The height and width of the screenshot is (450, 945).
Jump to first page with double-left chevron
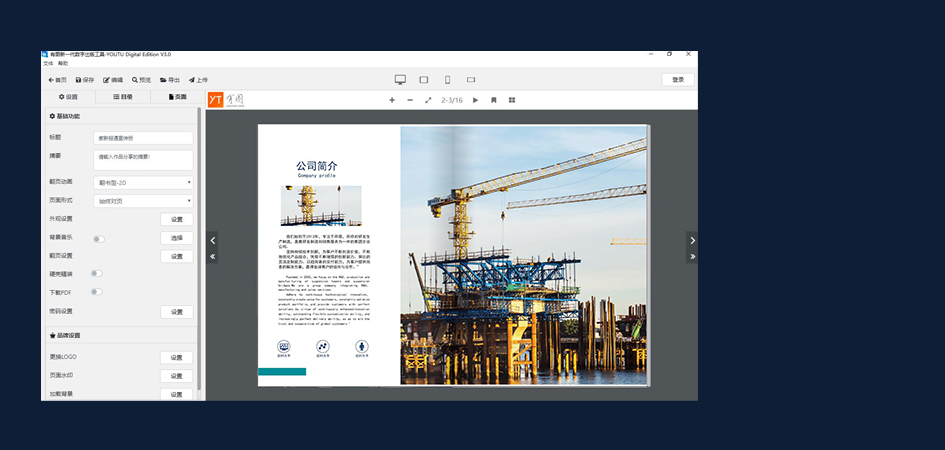[212, 257]
